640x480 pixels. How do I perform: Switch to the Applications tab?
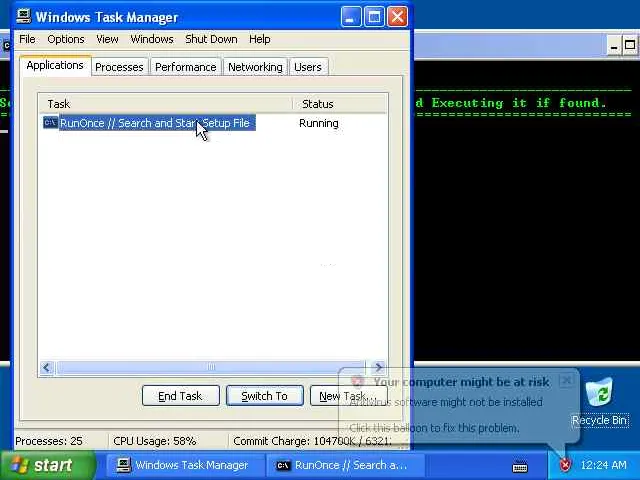55,65
